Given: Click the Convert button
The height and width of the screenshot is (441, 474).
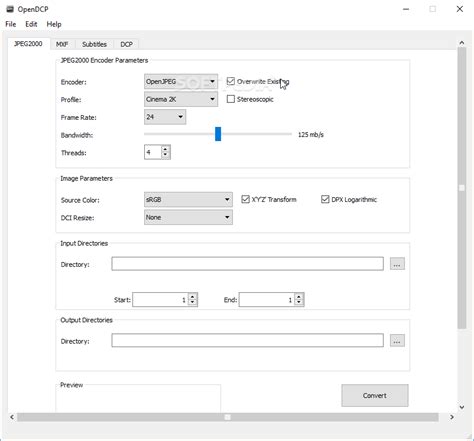Looking at the screenshot, I should pos(375,395).
